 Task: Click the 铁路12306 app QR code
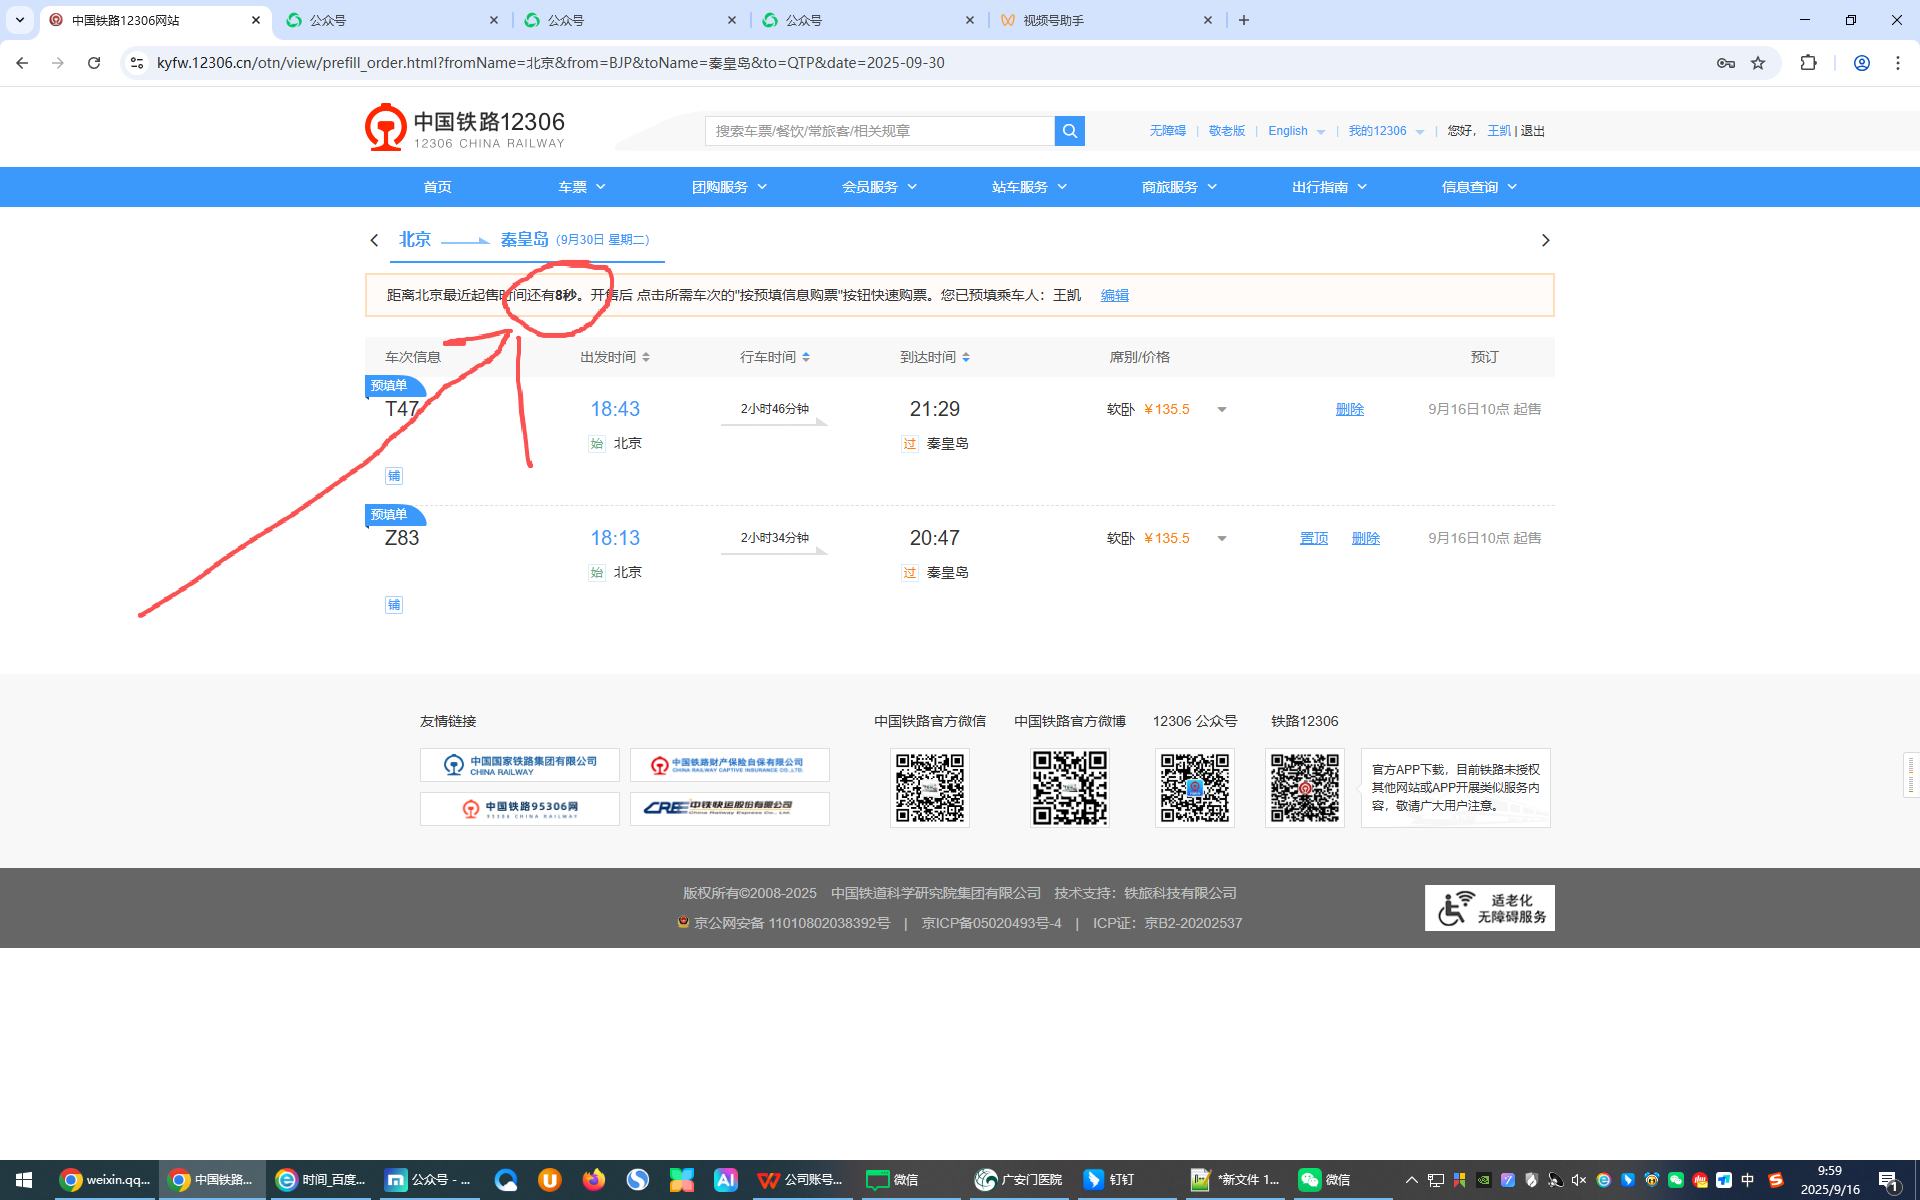[1305, 788]
